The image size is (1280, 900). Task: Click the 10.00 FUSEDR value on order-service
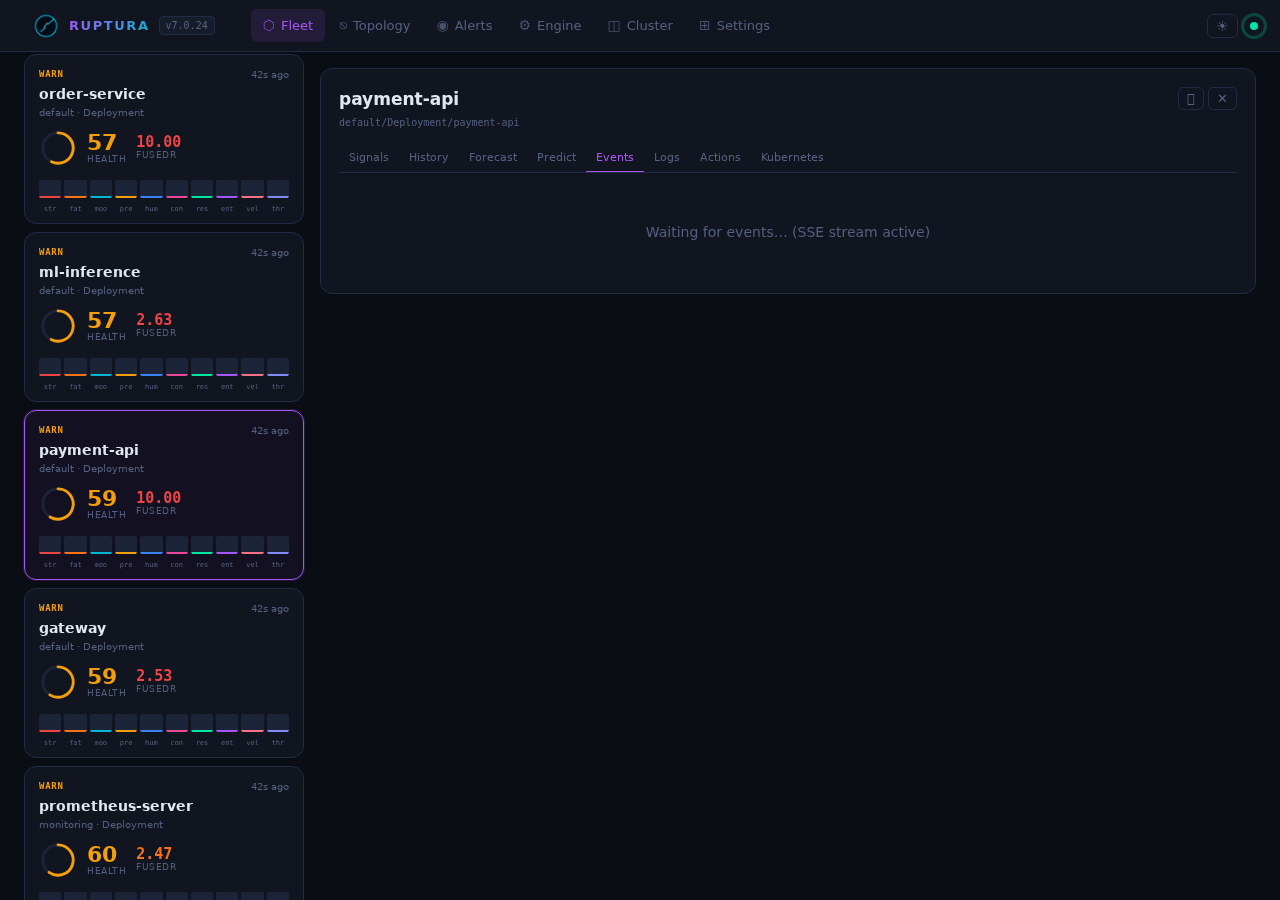click(159, 142)
